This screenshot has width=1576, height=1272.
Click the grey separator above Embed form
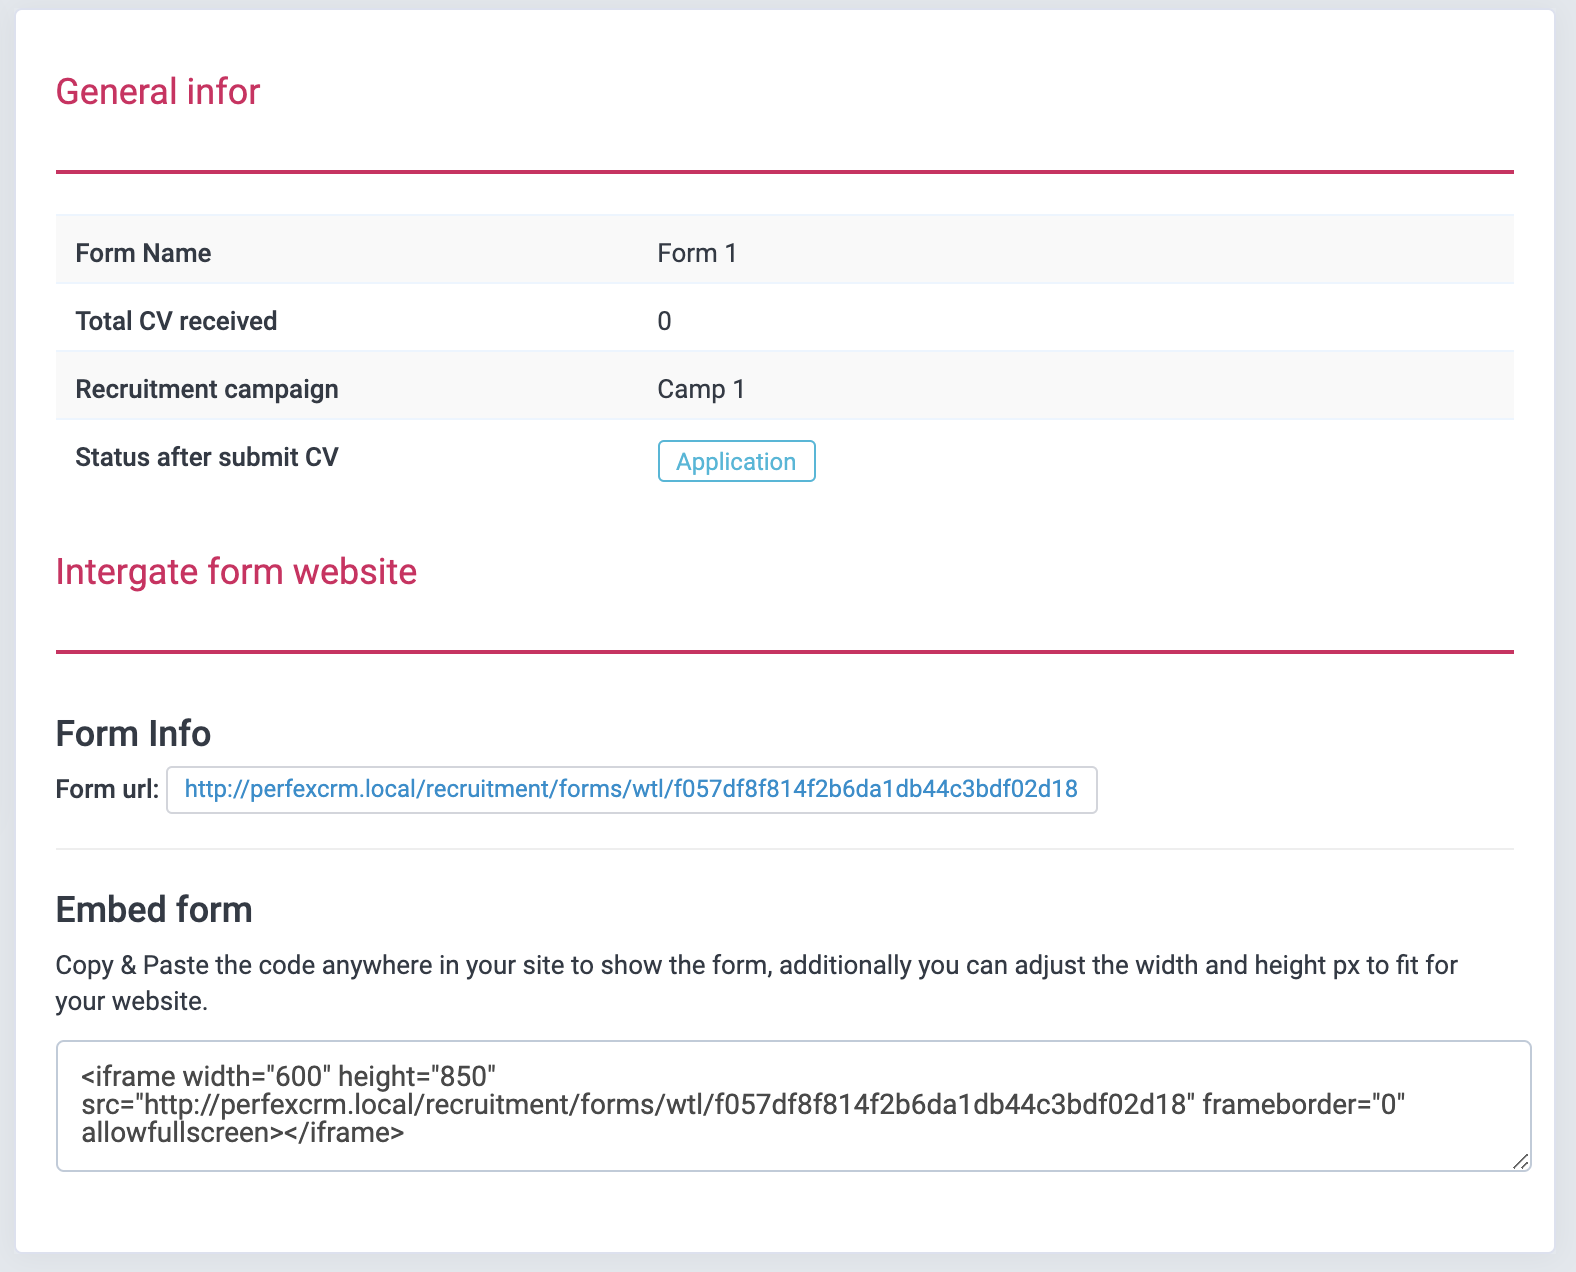pos(784,849)
